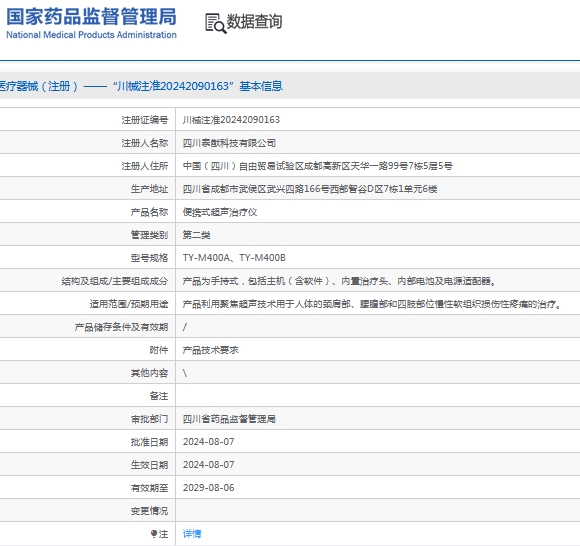This screenshot has height=546, width=580.
Task: Select the backslash value in 其他内容 row
Action: point(185,373)
